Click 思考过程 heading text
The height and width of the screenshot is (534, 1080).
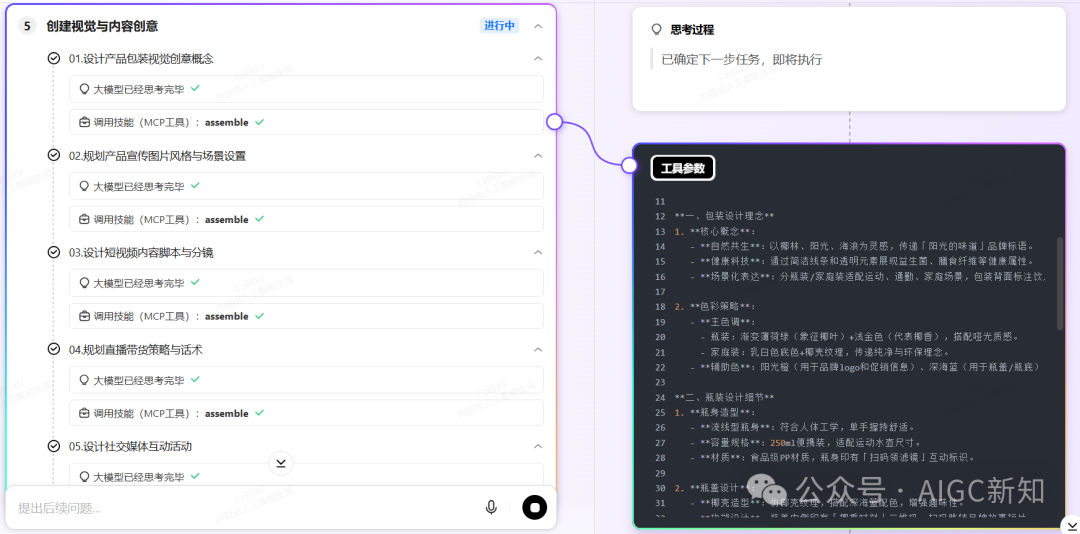pyautogui.click(x=692, y=30)
